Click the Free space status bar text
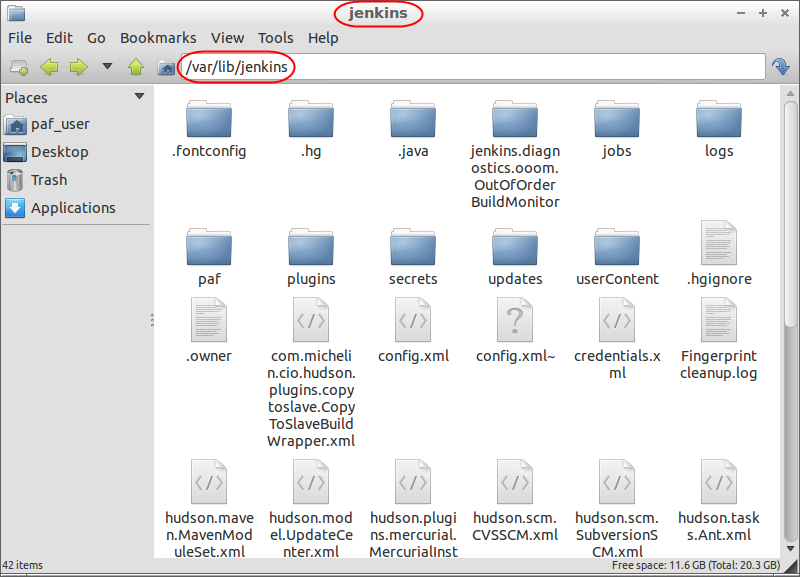 tap(696, 565)
